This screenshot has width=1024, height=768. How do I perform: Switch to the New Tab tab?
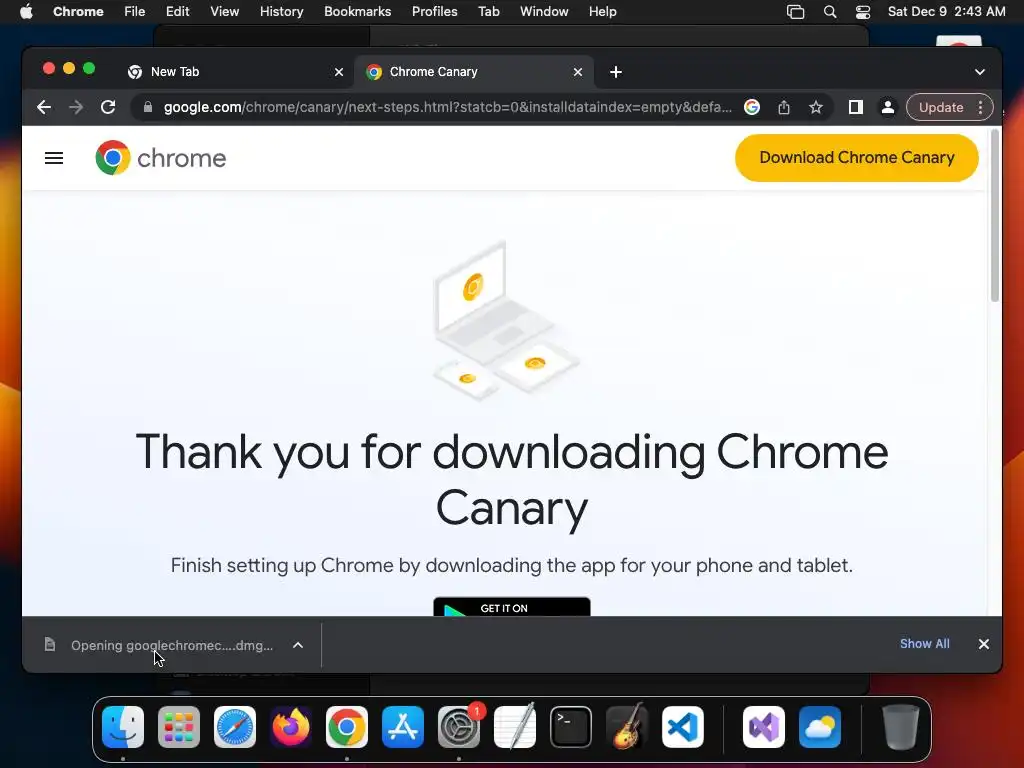pos(235,72)
